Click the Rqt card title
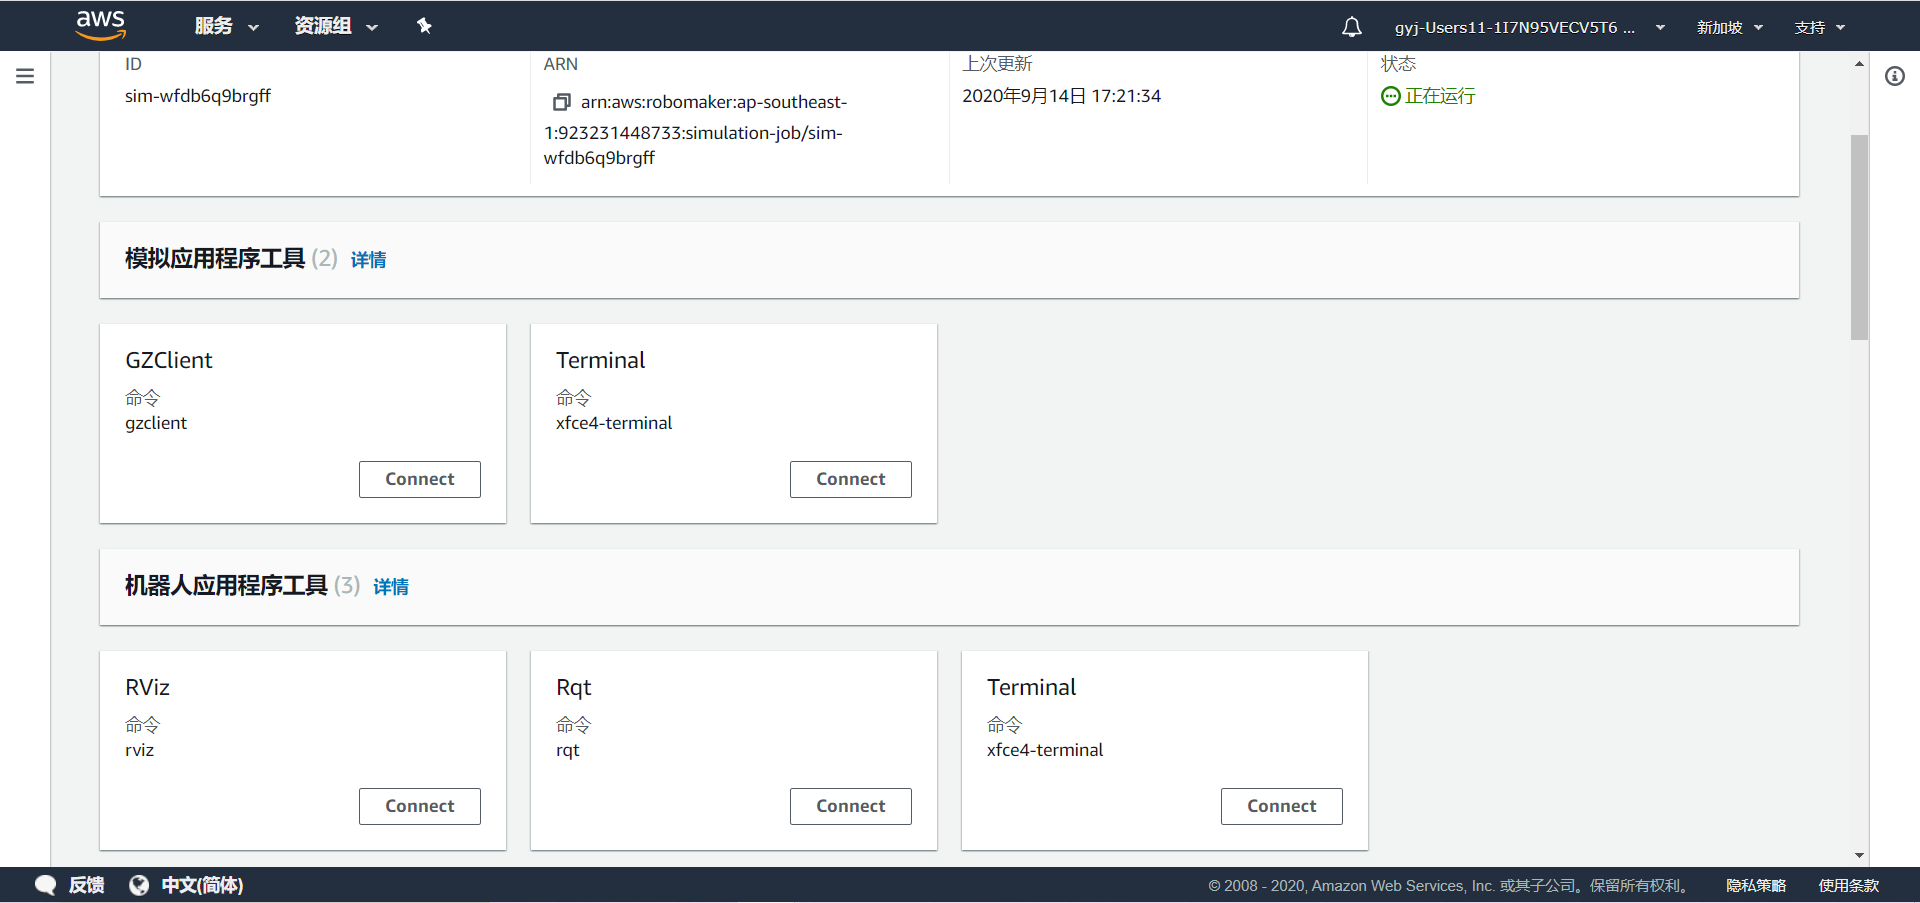1920x903 pixels. pos(574,687)
